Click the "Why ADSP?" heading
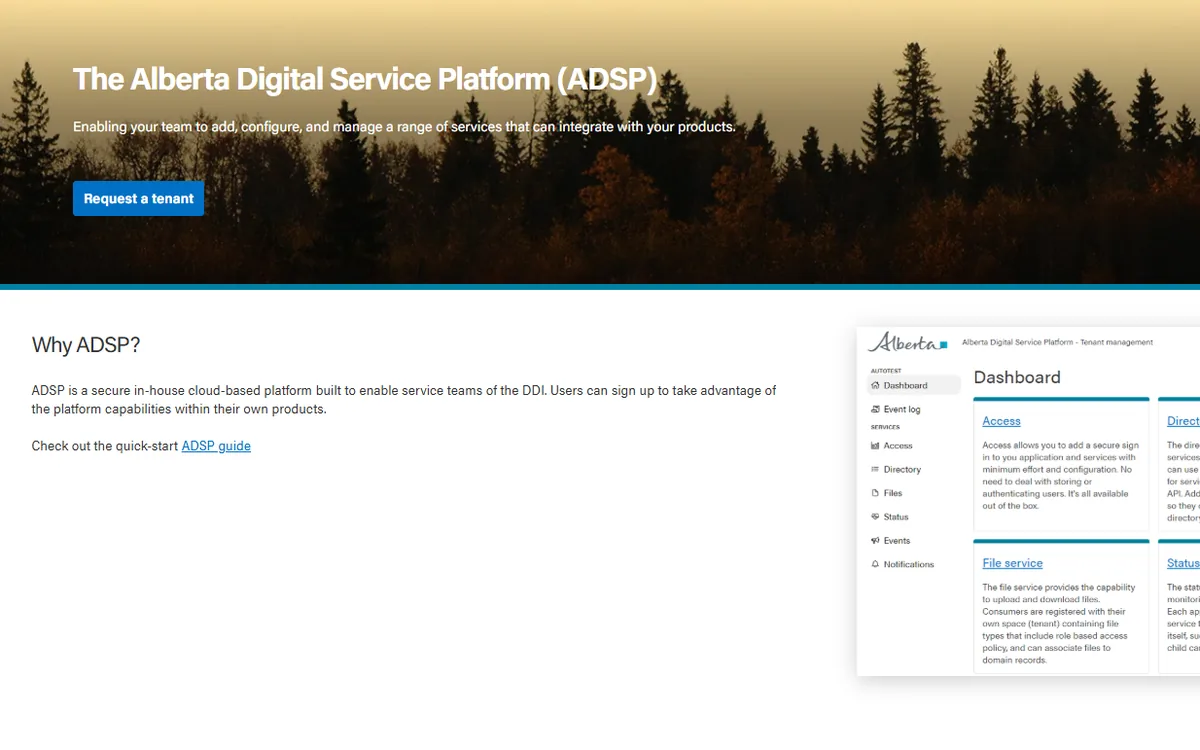This screenshot has width=1200, height=750. [86, 345]
